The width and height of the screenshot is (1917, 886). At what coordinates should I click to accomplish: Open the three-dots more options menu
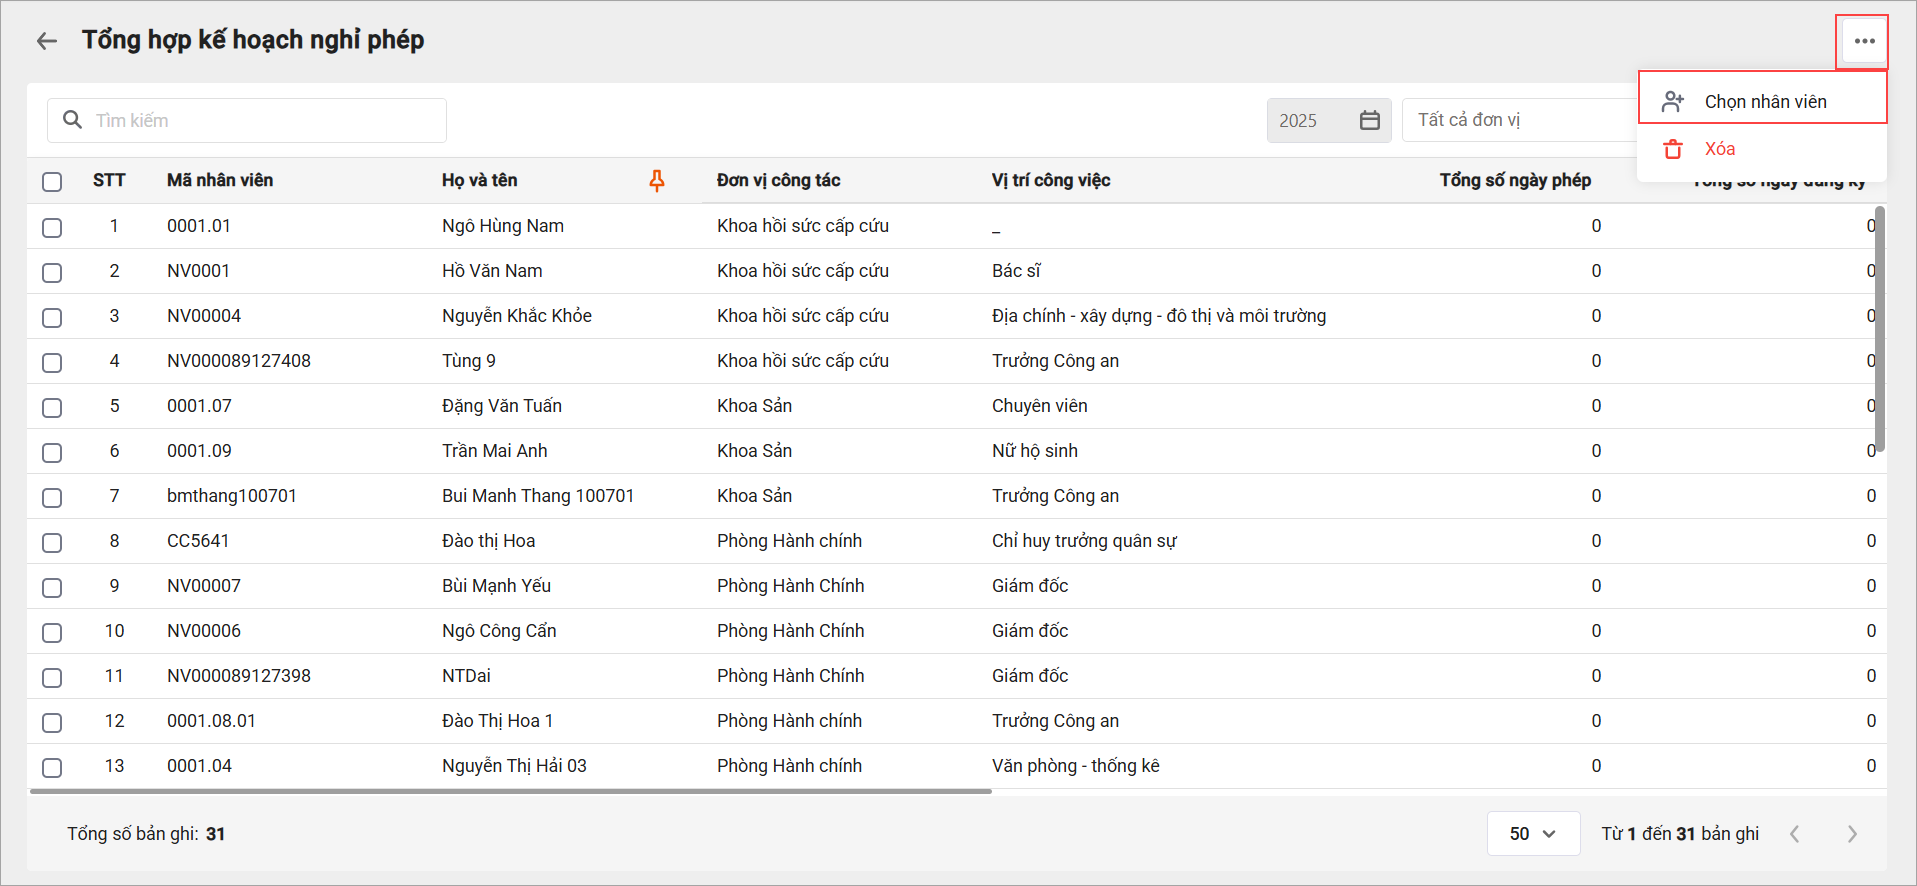1864,41
